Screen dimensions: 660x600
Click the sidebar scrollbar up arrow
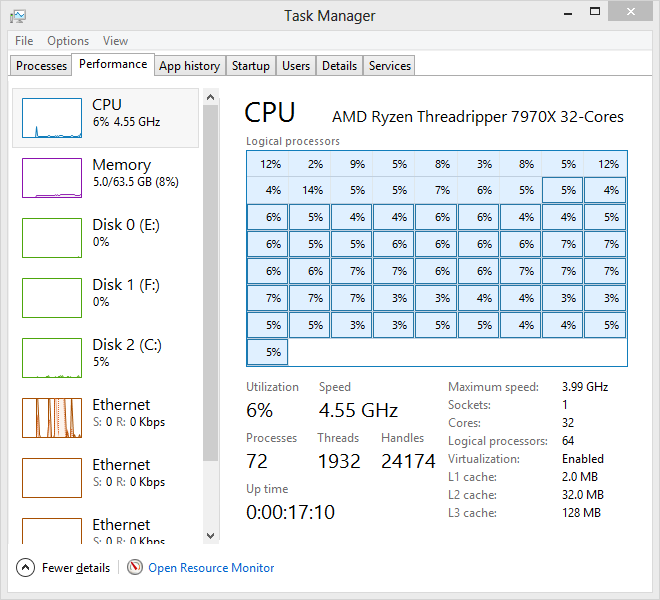210,97
